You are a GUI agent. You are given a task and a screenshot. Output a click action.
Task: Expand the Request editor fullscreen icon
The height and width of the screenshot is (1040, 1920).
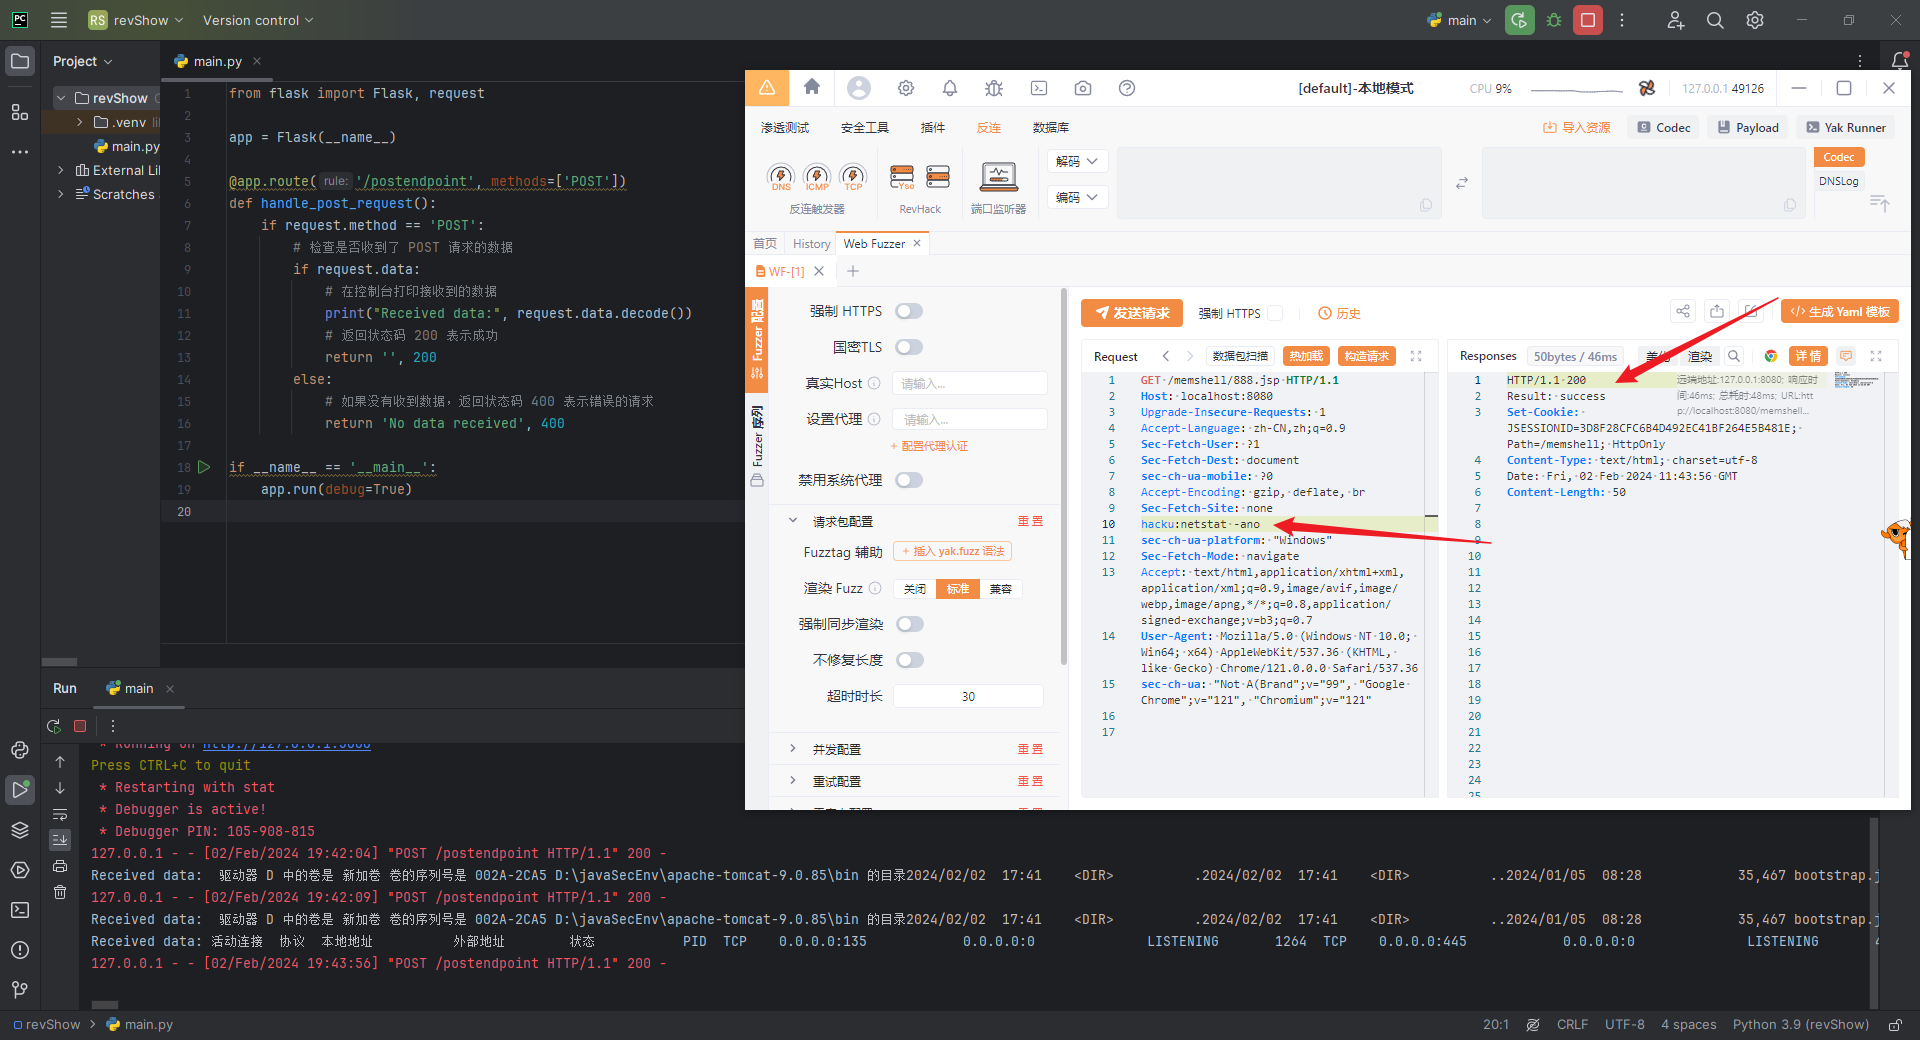click(1416, 356)
